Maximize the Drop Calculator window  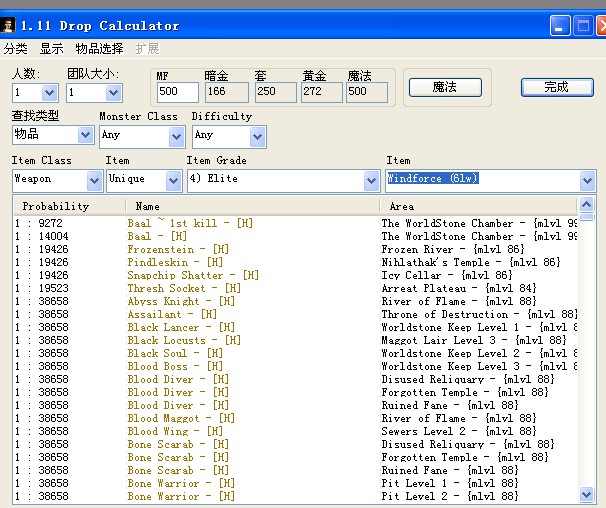583,26
